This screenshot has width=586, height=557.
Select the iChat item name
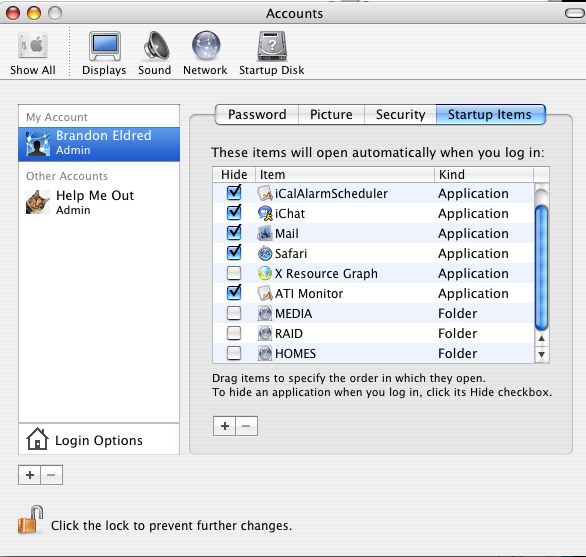pos(290,213)
